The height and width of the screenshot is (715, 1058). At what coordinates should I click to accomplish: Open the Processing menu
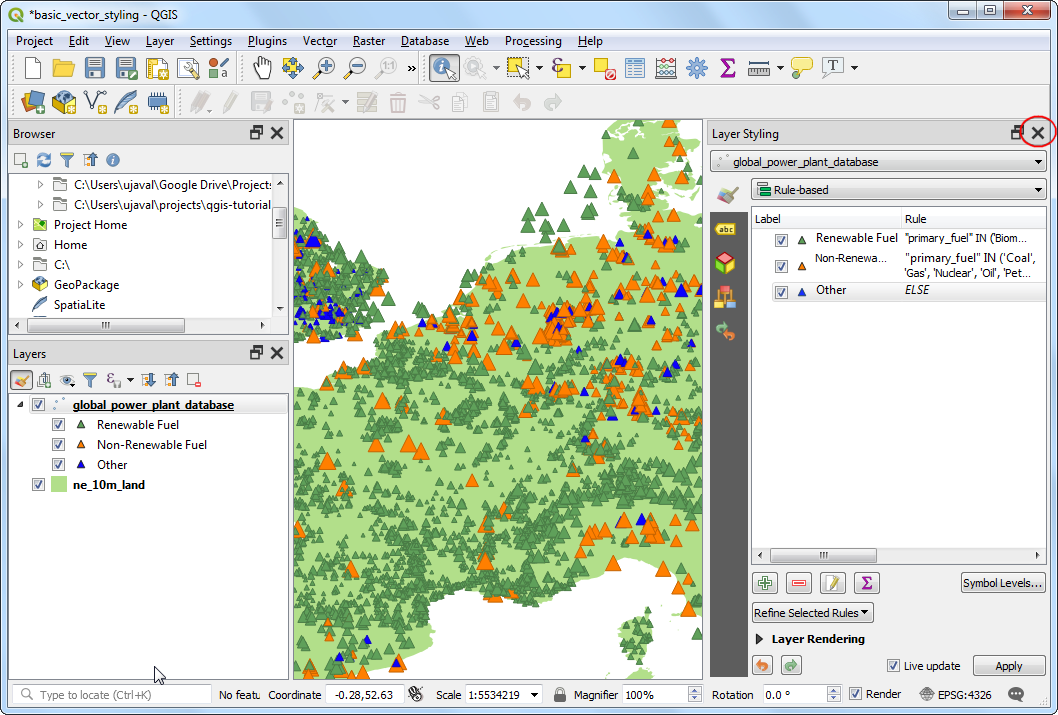tap(533, 41)
